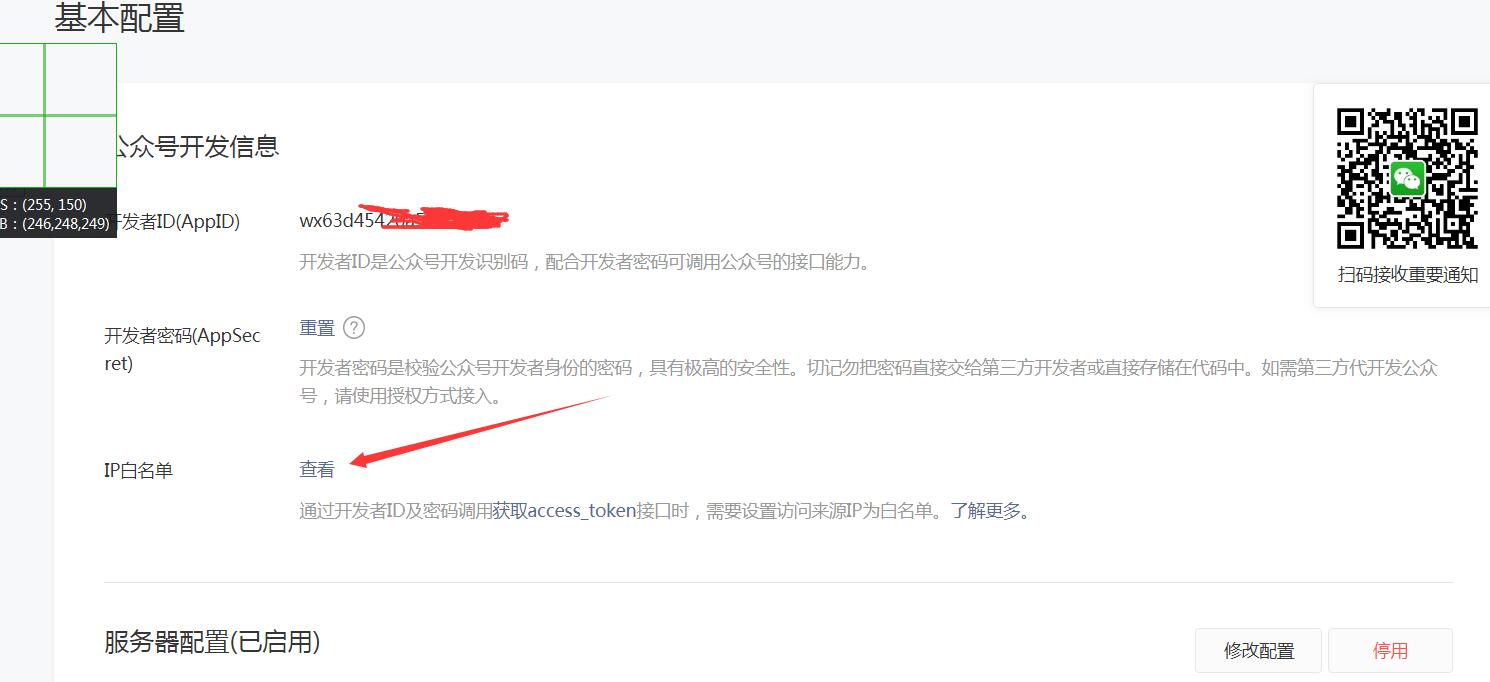Screen dimensions: 1490x682
Task: Click the QR code's top-left finder square
Action: coord(1351,122)
